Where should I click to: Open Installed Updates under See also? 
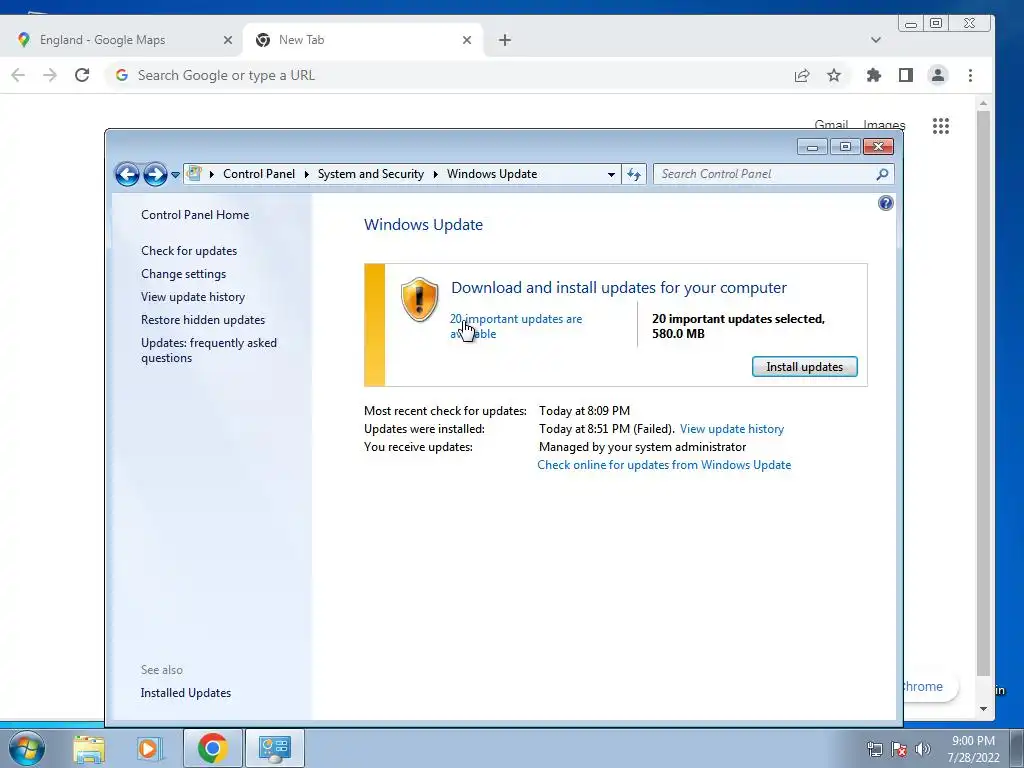click(185, 693)
